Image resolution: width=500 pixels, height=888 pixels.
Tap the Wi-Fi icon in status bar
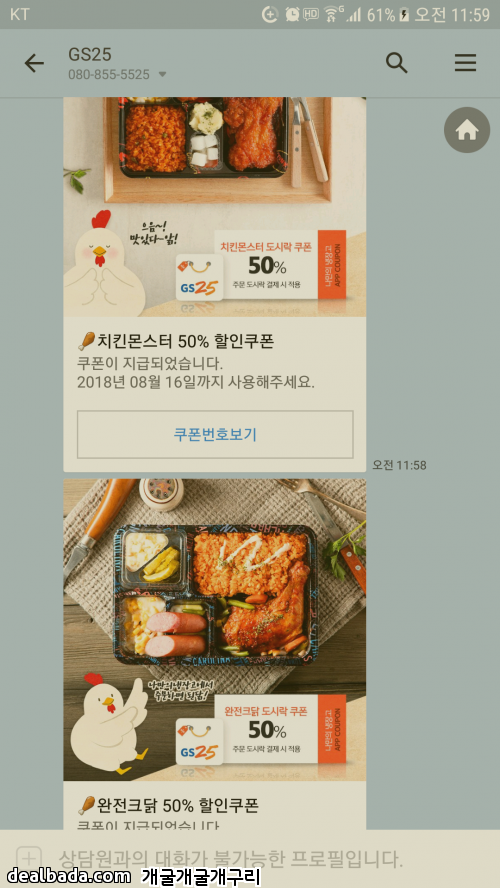click(x=333, y=15)
